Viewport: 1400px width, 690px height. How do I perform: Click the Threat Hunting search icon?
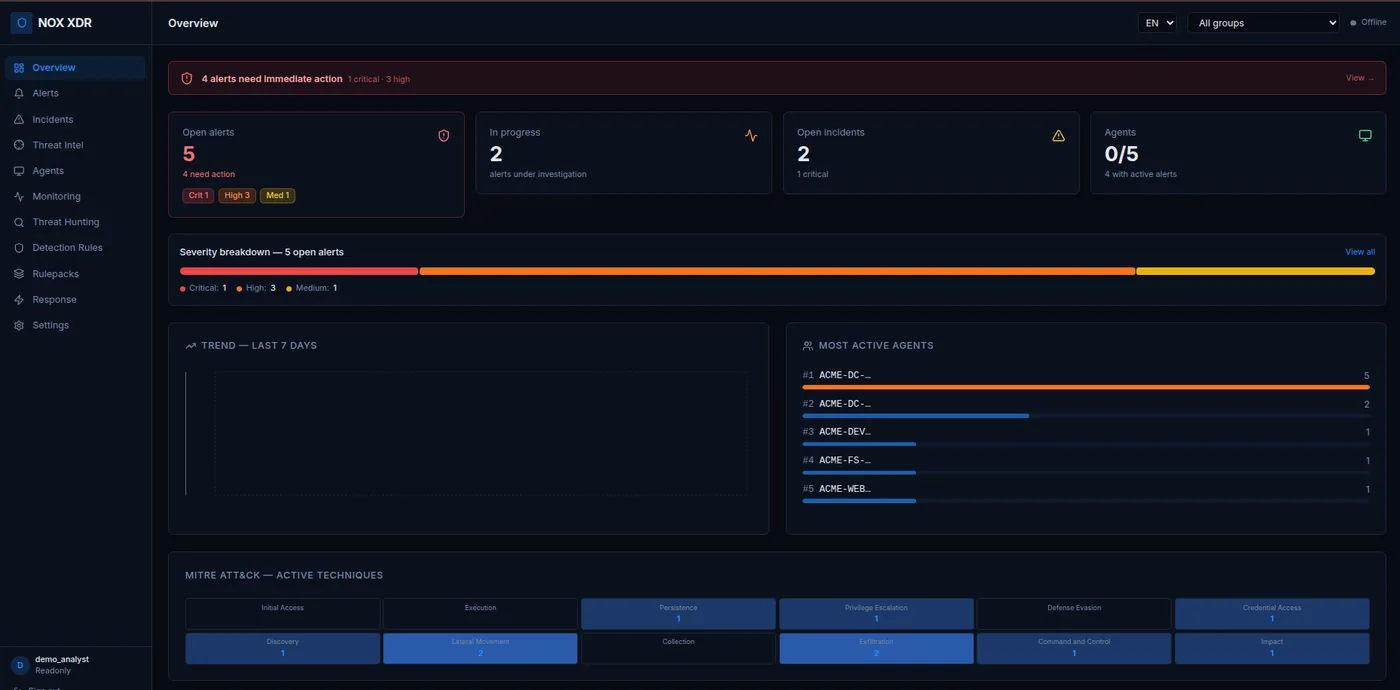point(19,222)
